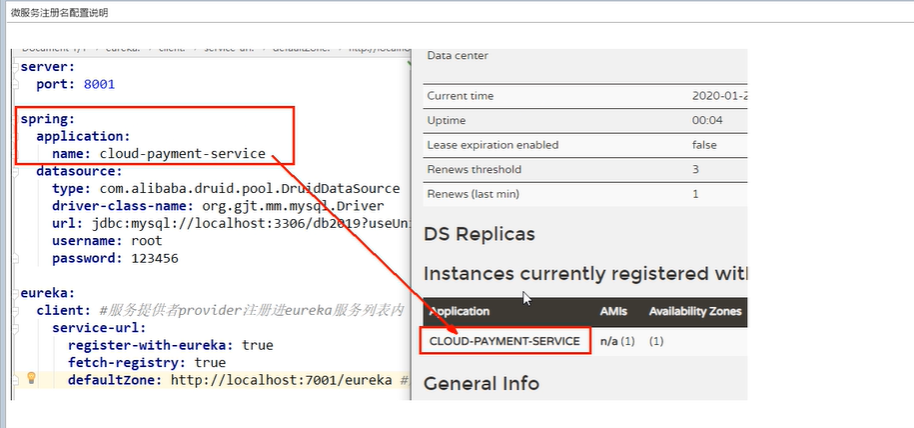Click the yellow lightbulb intention icon
Viewport: 914px width, 428px height.
(x=31, y=378)
